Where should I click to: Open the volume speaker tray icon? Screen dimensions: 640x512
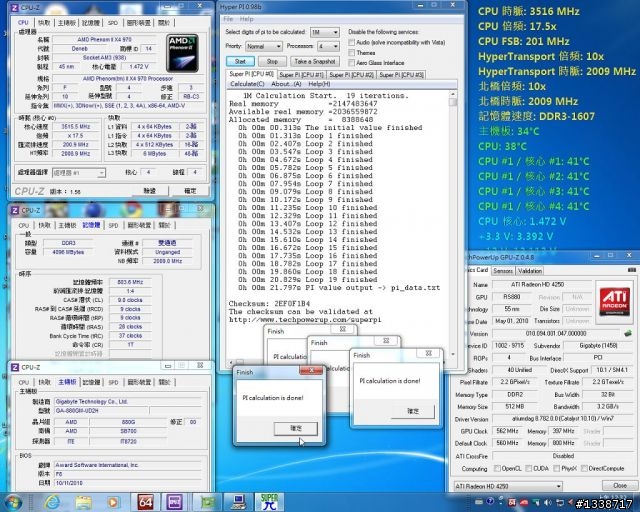pyautogui.click(x=547, y=503)
